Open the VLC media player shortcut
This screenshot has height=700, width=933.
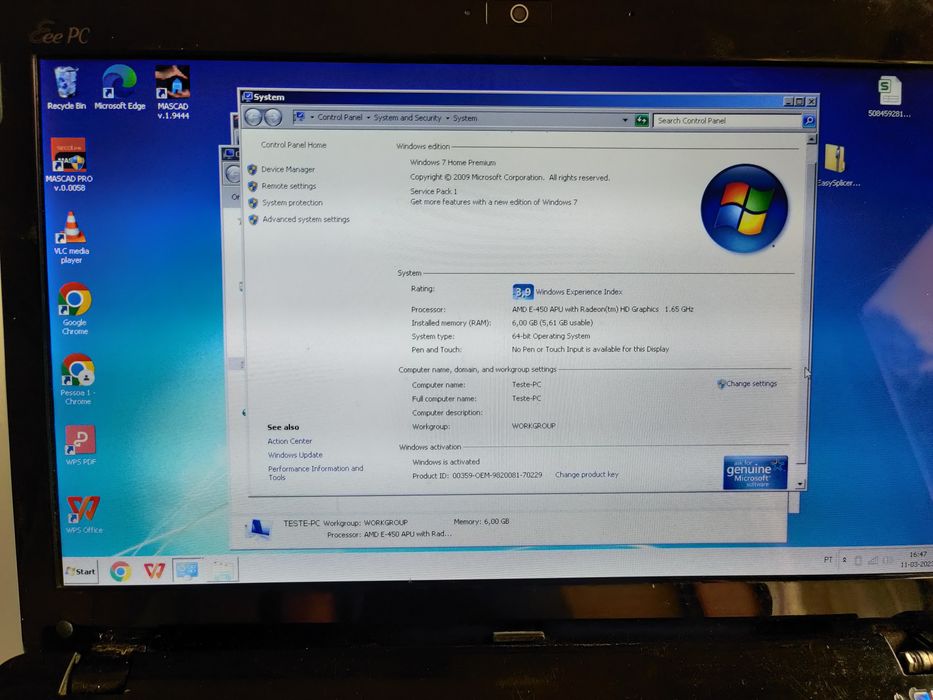coord(71,238)
